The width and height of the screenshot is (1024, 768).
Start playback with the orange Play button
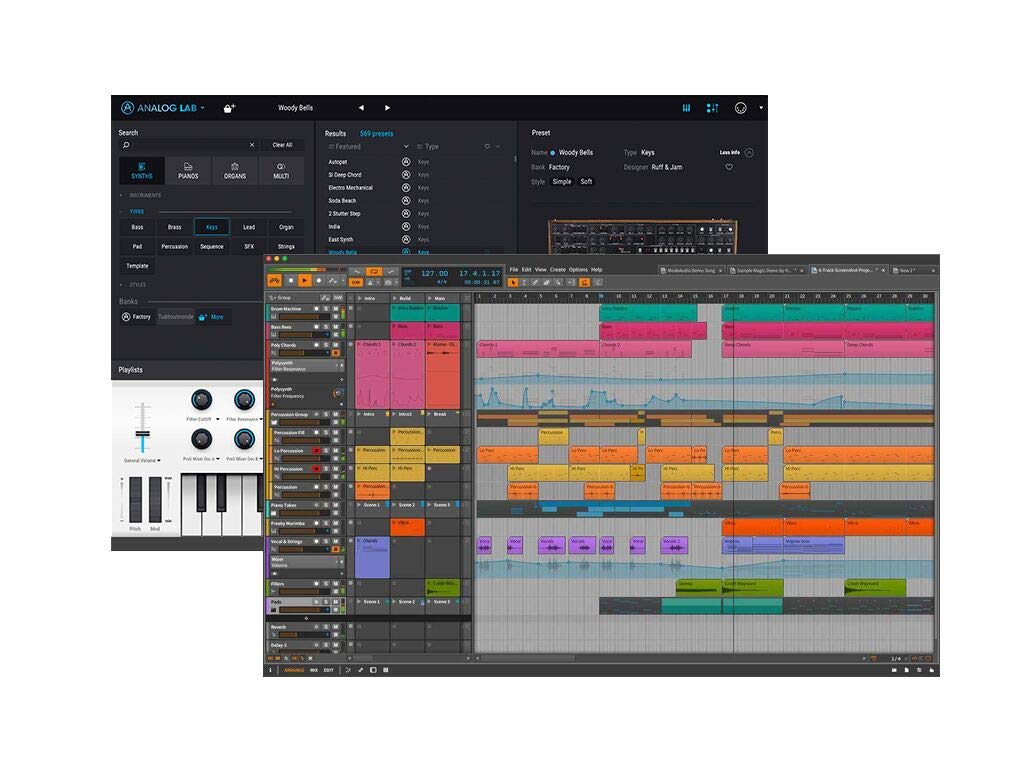(x=304, y=281)
